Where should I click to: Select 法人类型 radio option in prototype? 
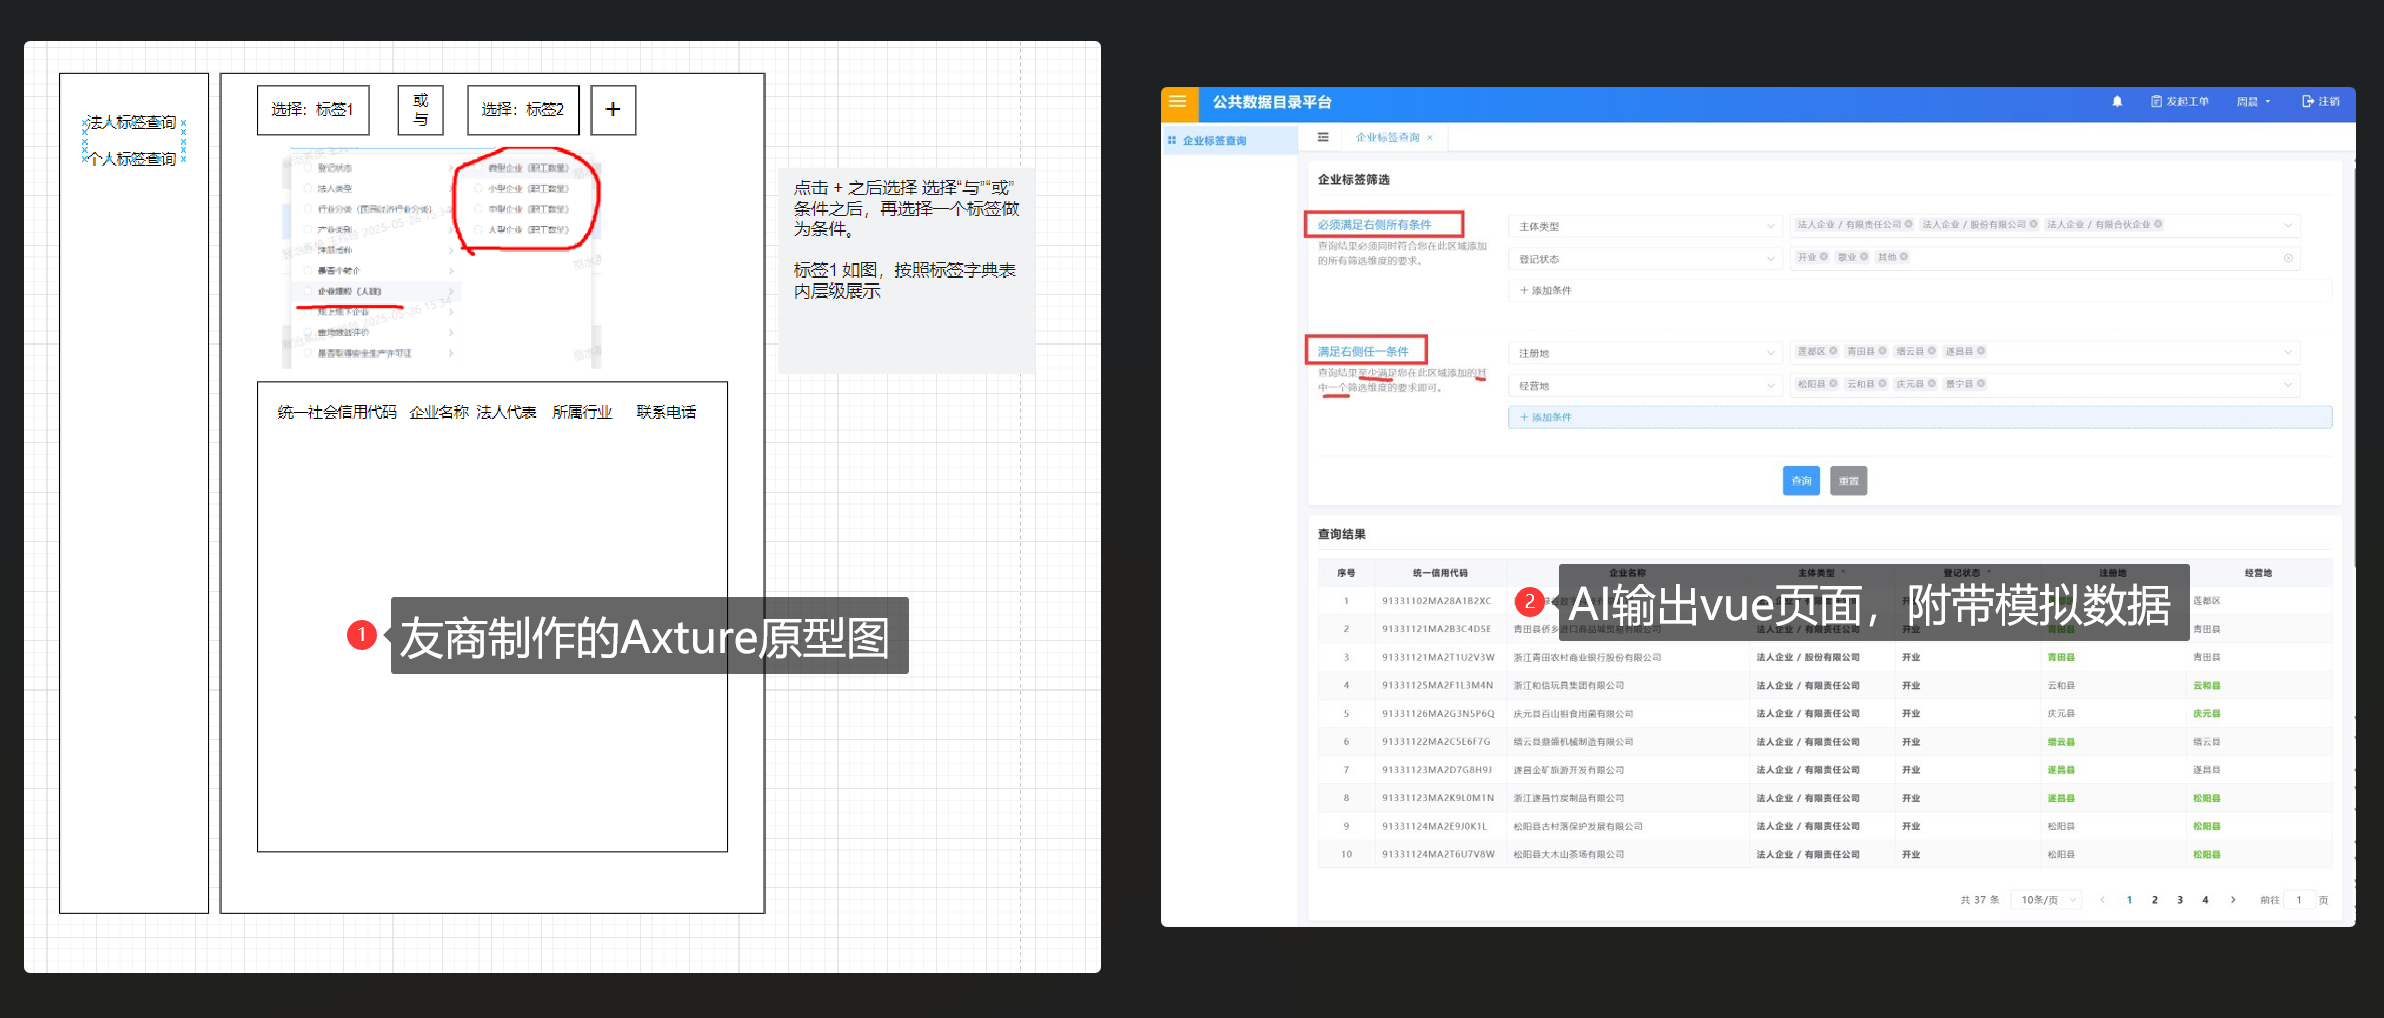309,189
